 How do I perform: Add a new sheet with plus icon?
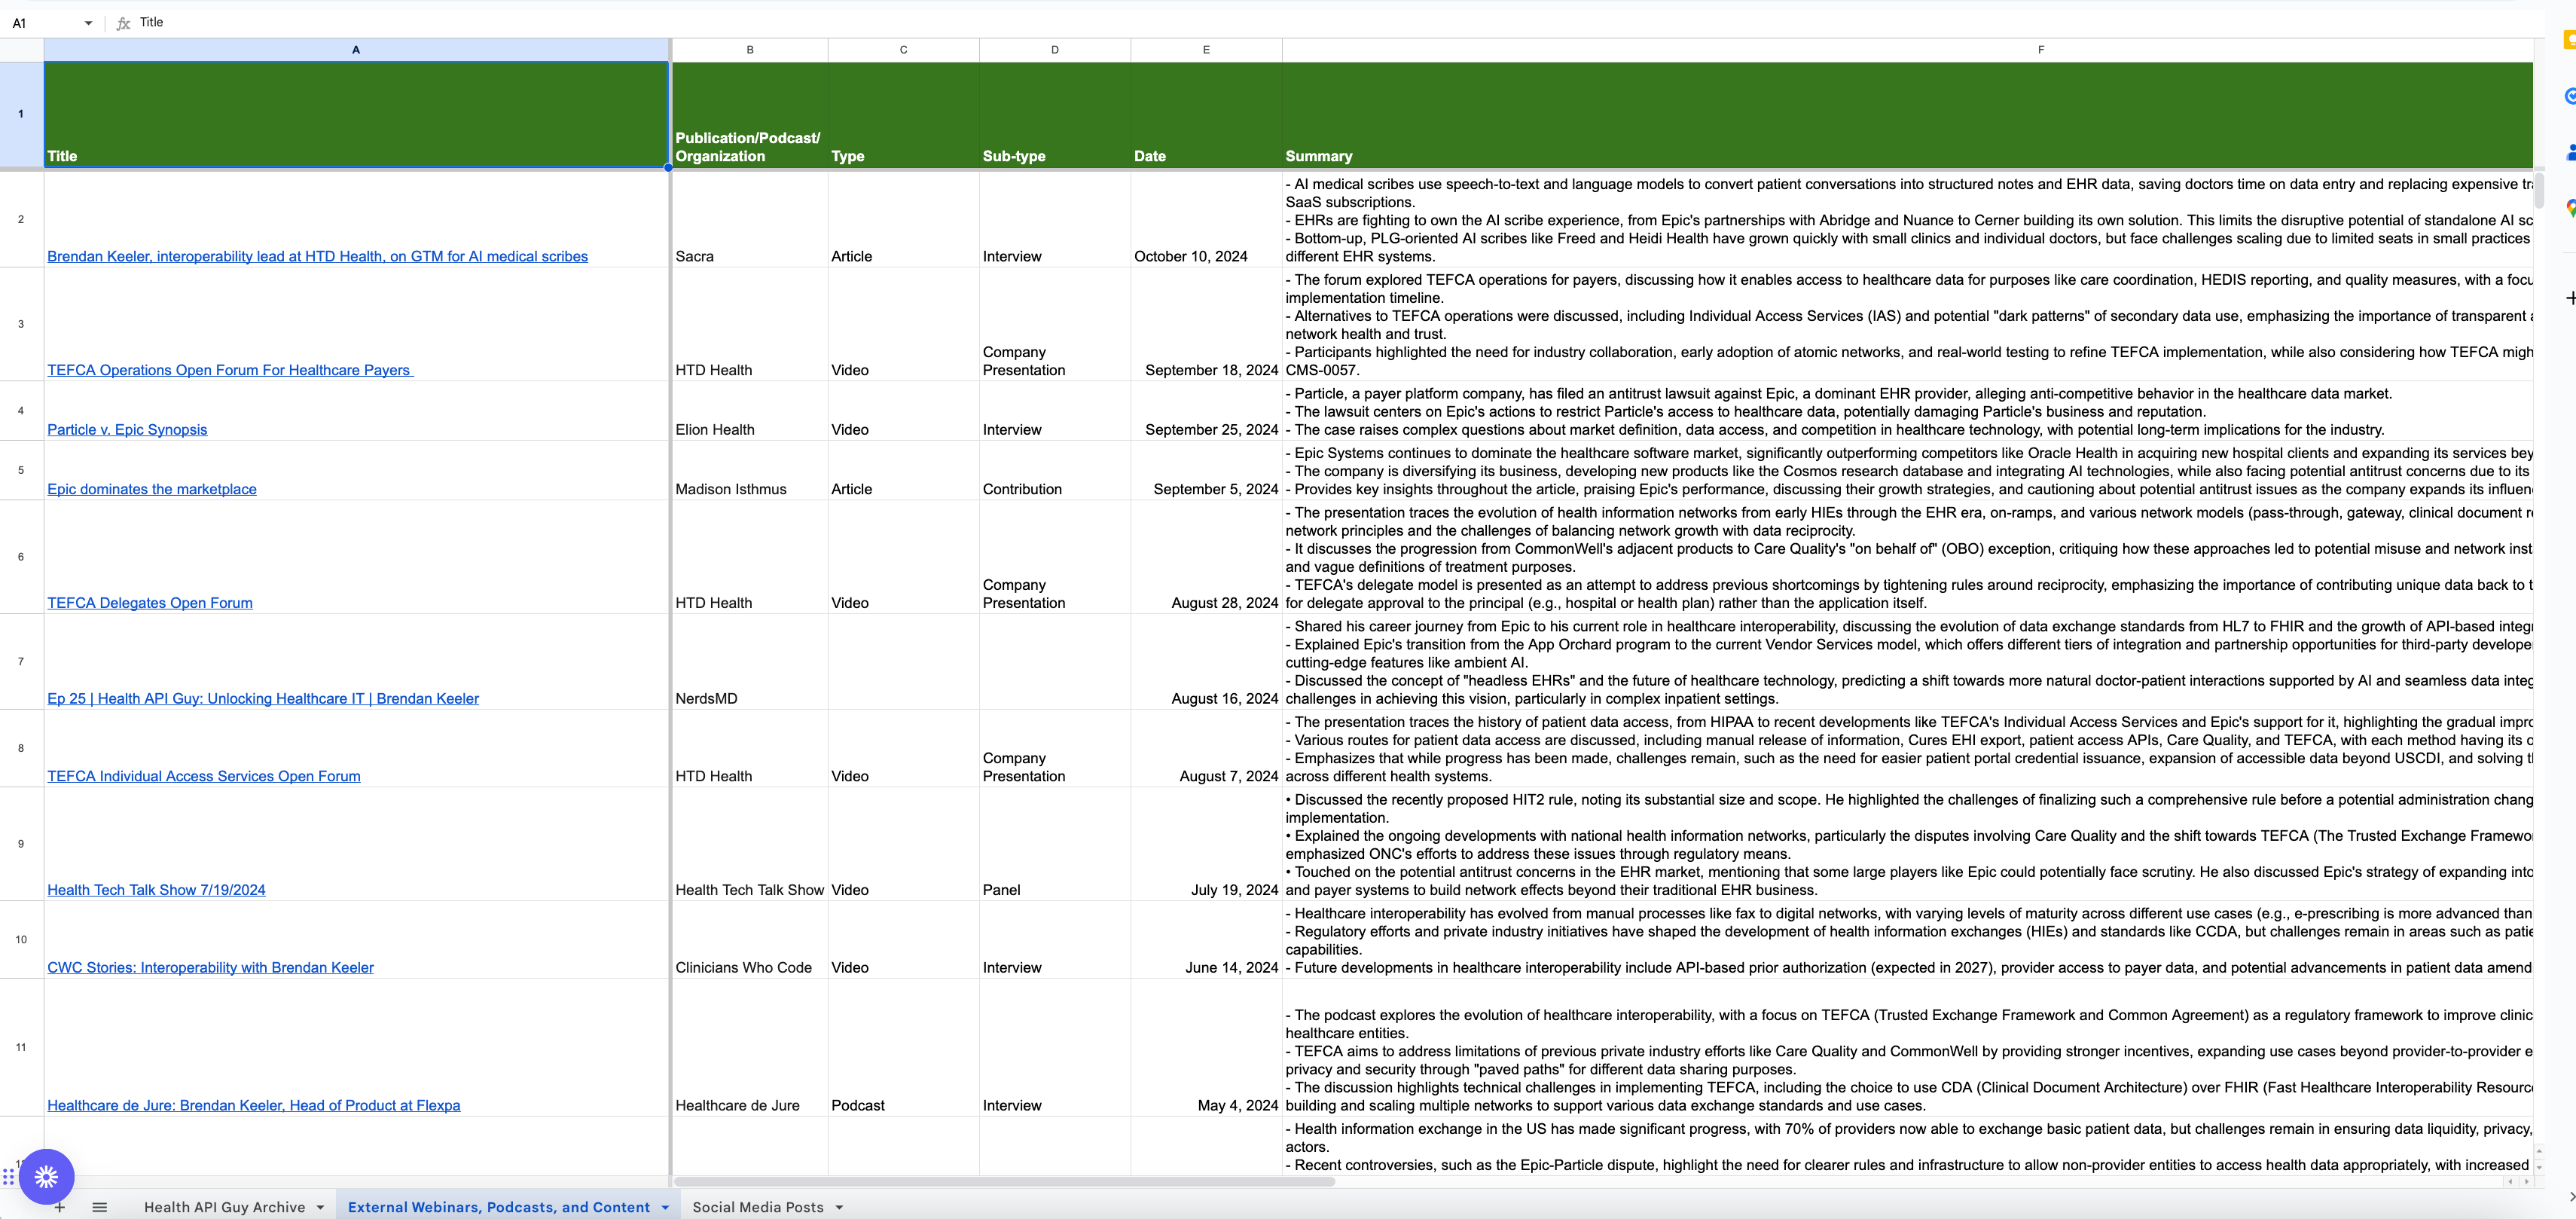coord(60,1207)
